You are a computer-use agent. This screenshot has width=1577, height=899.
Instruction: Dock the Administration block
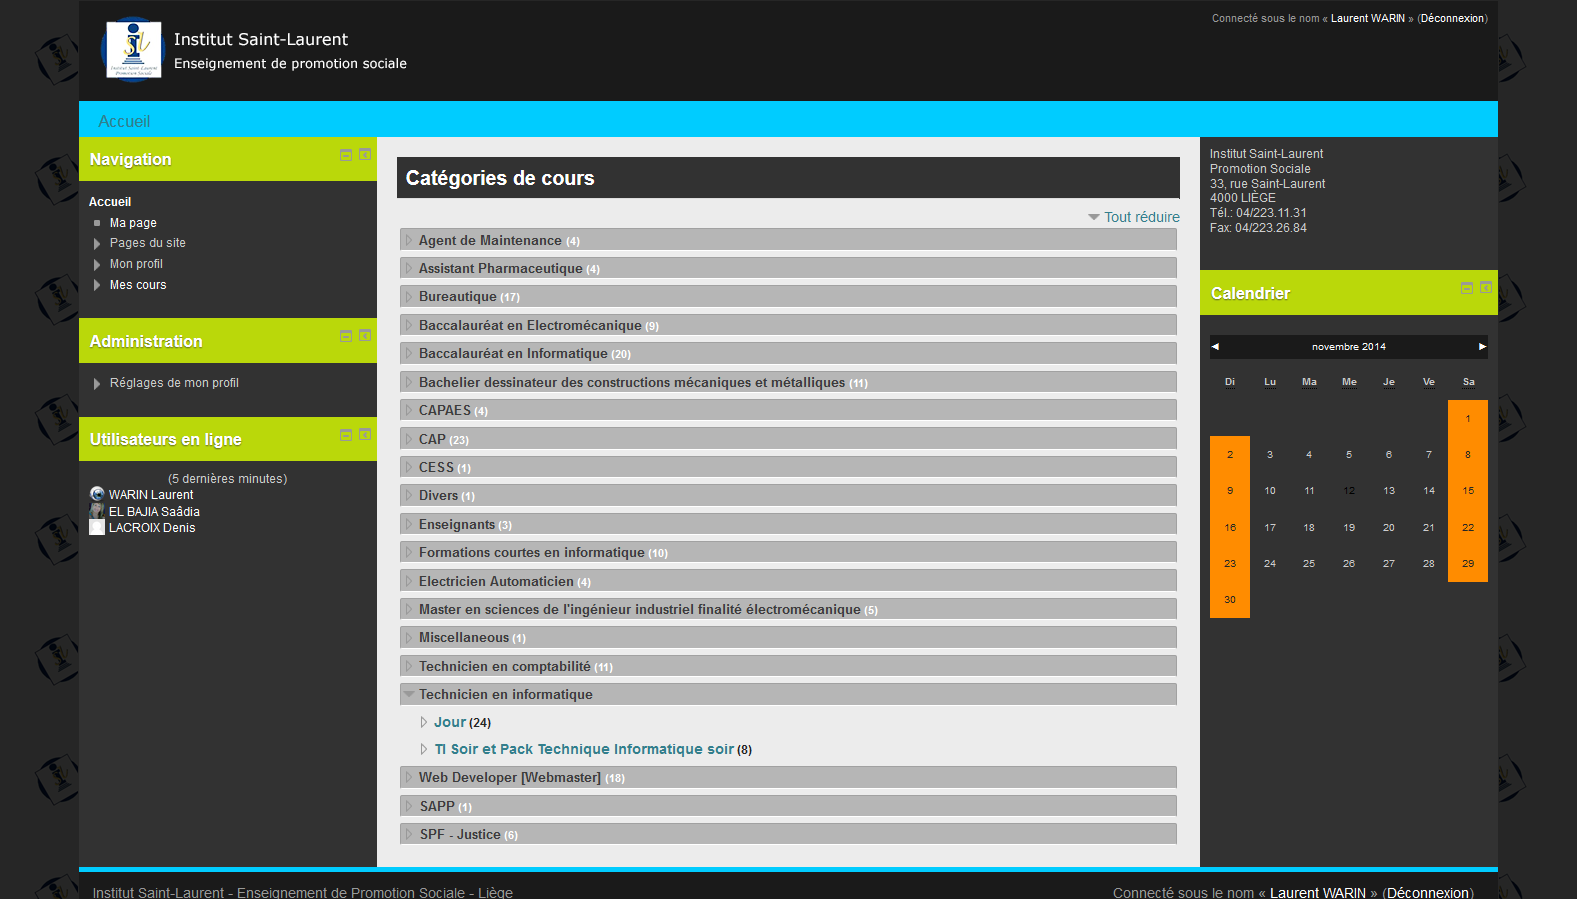coord(365,336)
